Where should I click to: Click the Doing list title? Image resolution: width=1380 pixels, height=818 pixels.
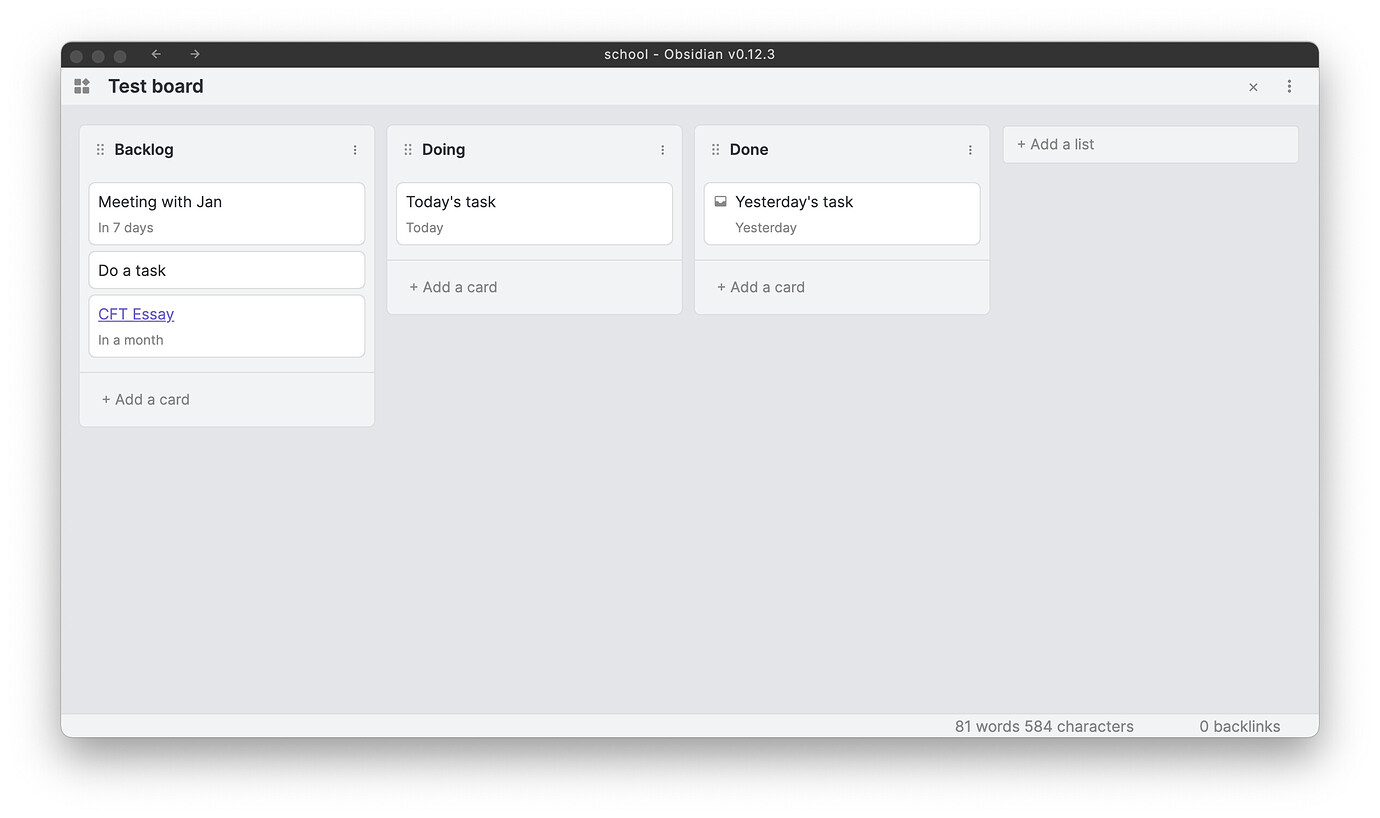(x=444, y=150)
